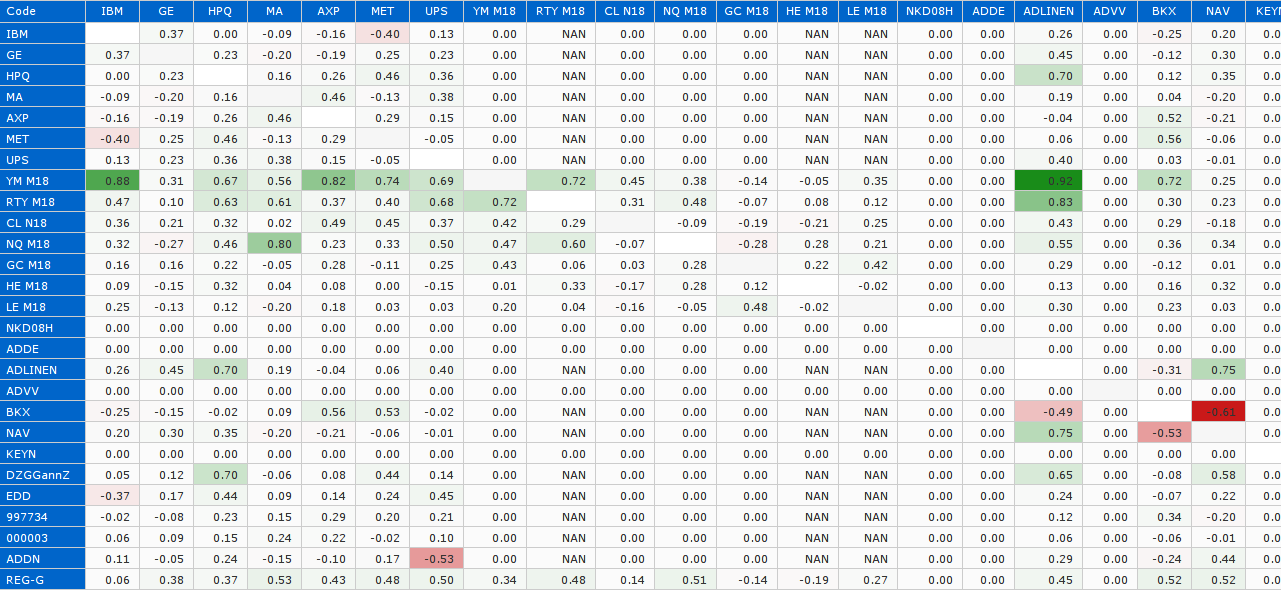Click the EDD row label

[x=43, y=496]
